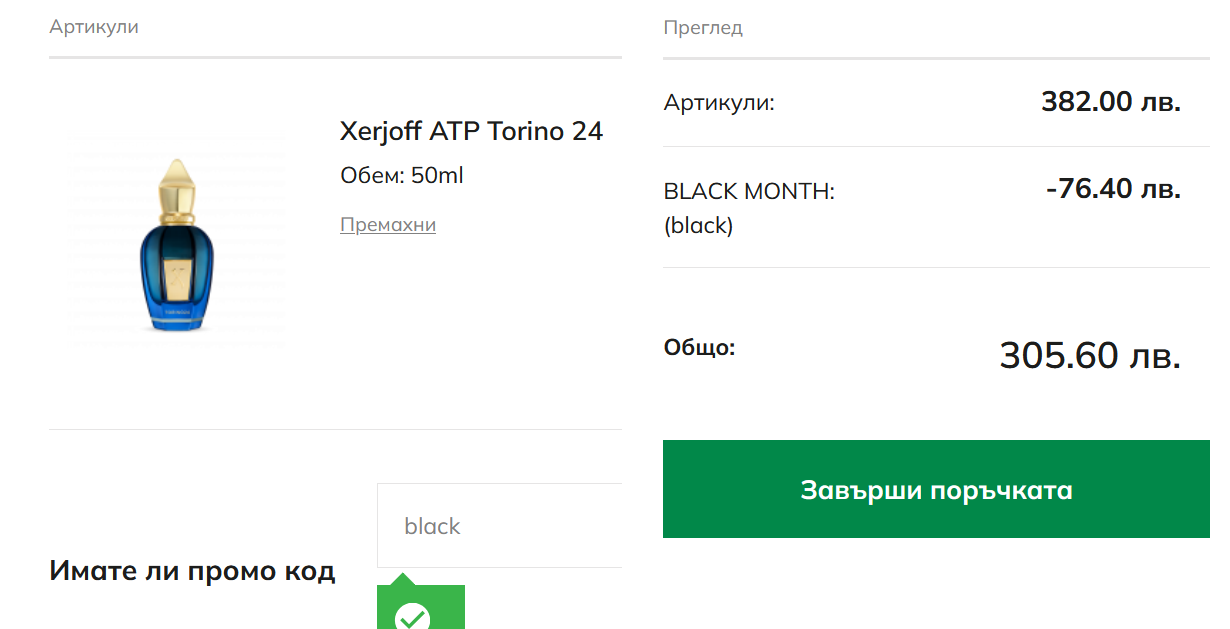Click the golden cap of the perfume bottle
The image size is (1230, 629).
click(x=177, y=188)
